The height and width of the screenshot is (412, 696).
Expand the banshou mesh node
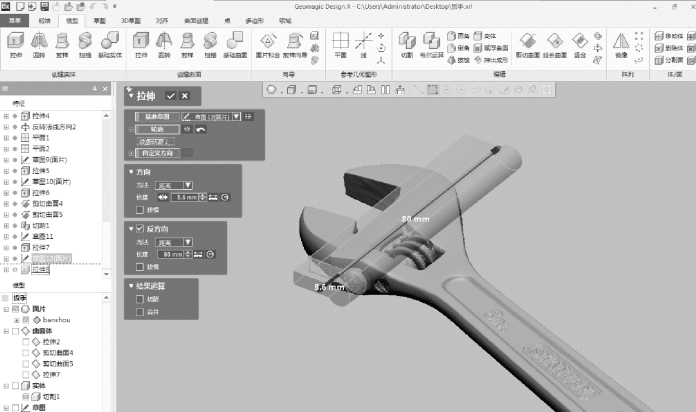(x=16, y=320)
